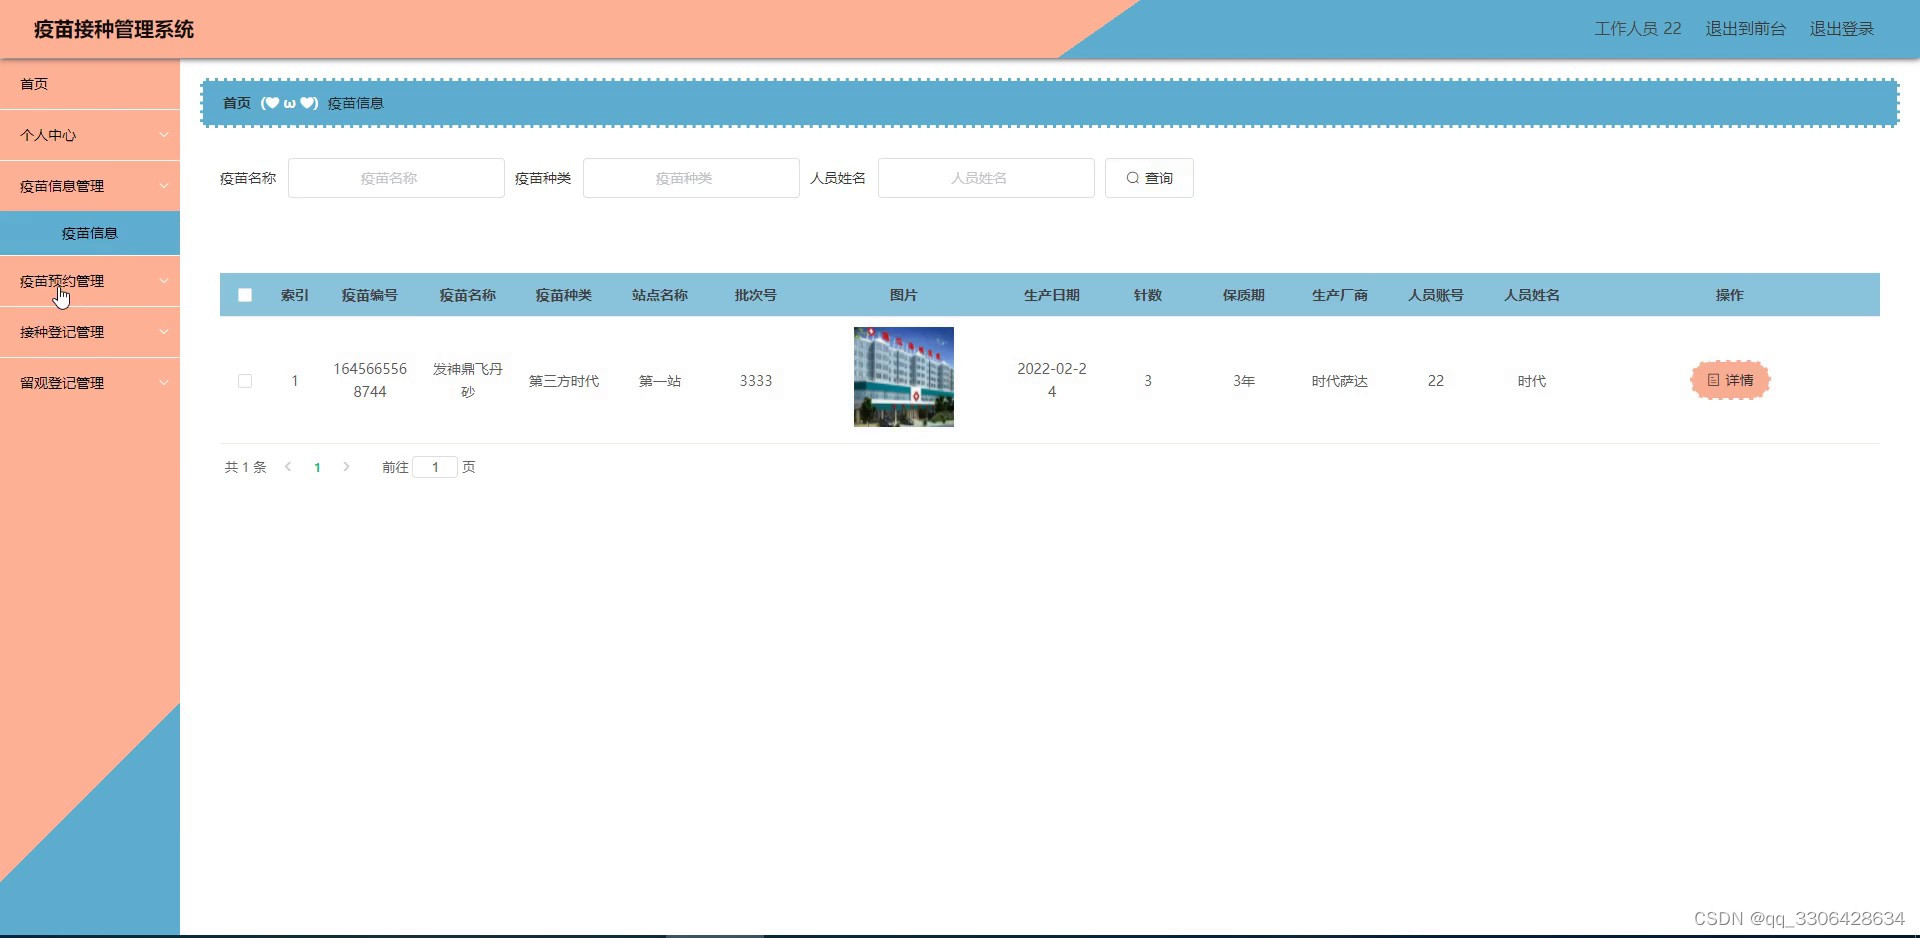This screenshot has height=938, width=1920.
Task: Click the 工作人员 22 user label
Action: (1638, 29)
